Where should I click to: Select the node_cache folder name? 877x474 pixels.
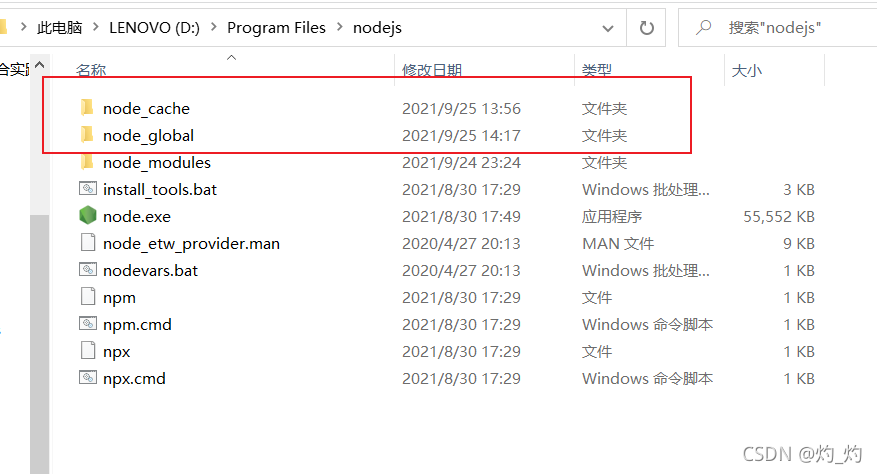point(147,109)
